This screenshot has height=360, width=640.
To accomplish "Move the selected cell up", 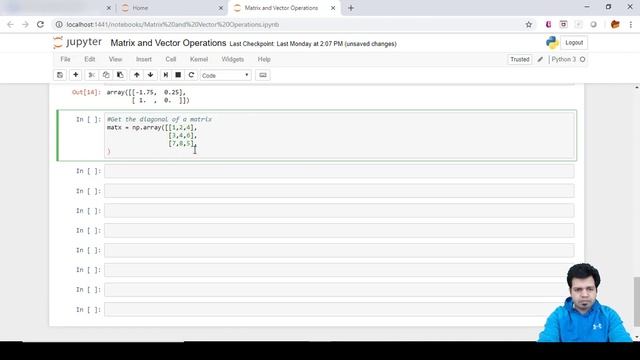I will coord(137,75).
